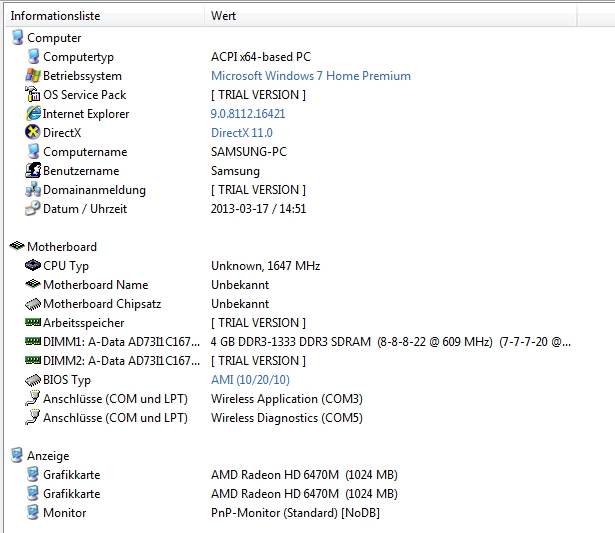Select the DIMM1: A-Data label
Screen dimensions: 615x533
click(122, 342)
